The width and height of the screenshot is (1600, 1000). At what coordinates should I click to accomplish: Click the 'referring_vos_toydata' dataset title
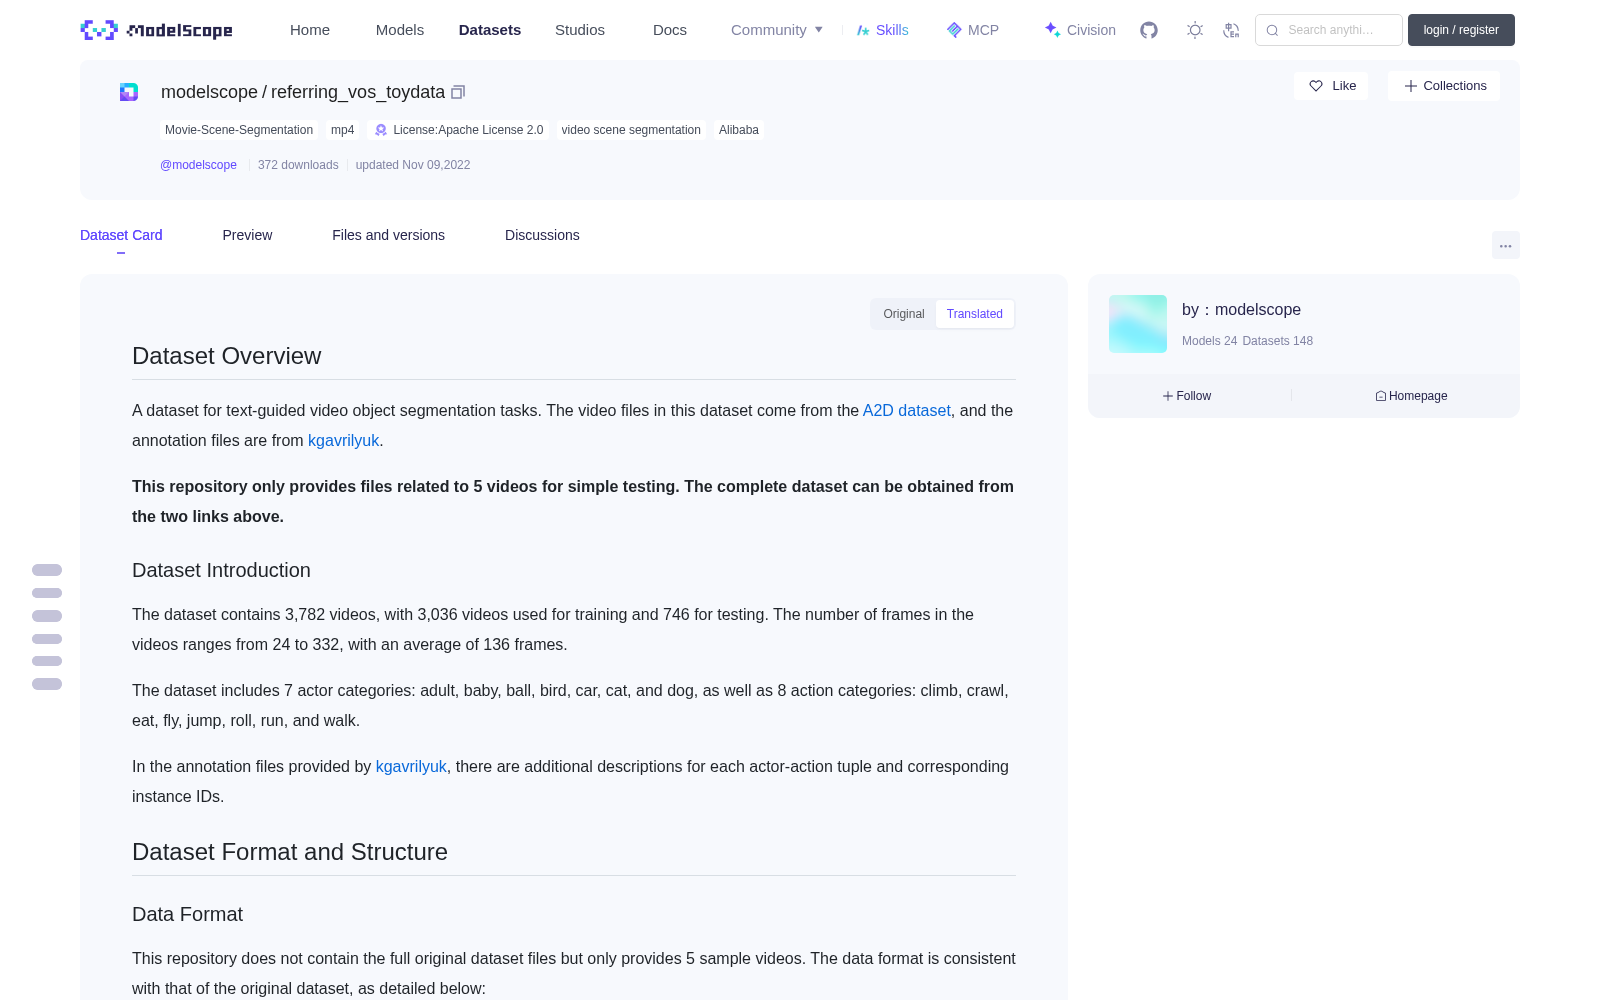coord(358,92)
